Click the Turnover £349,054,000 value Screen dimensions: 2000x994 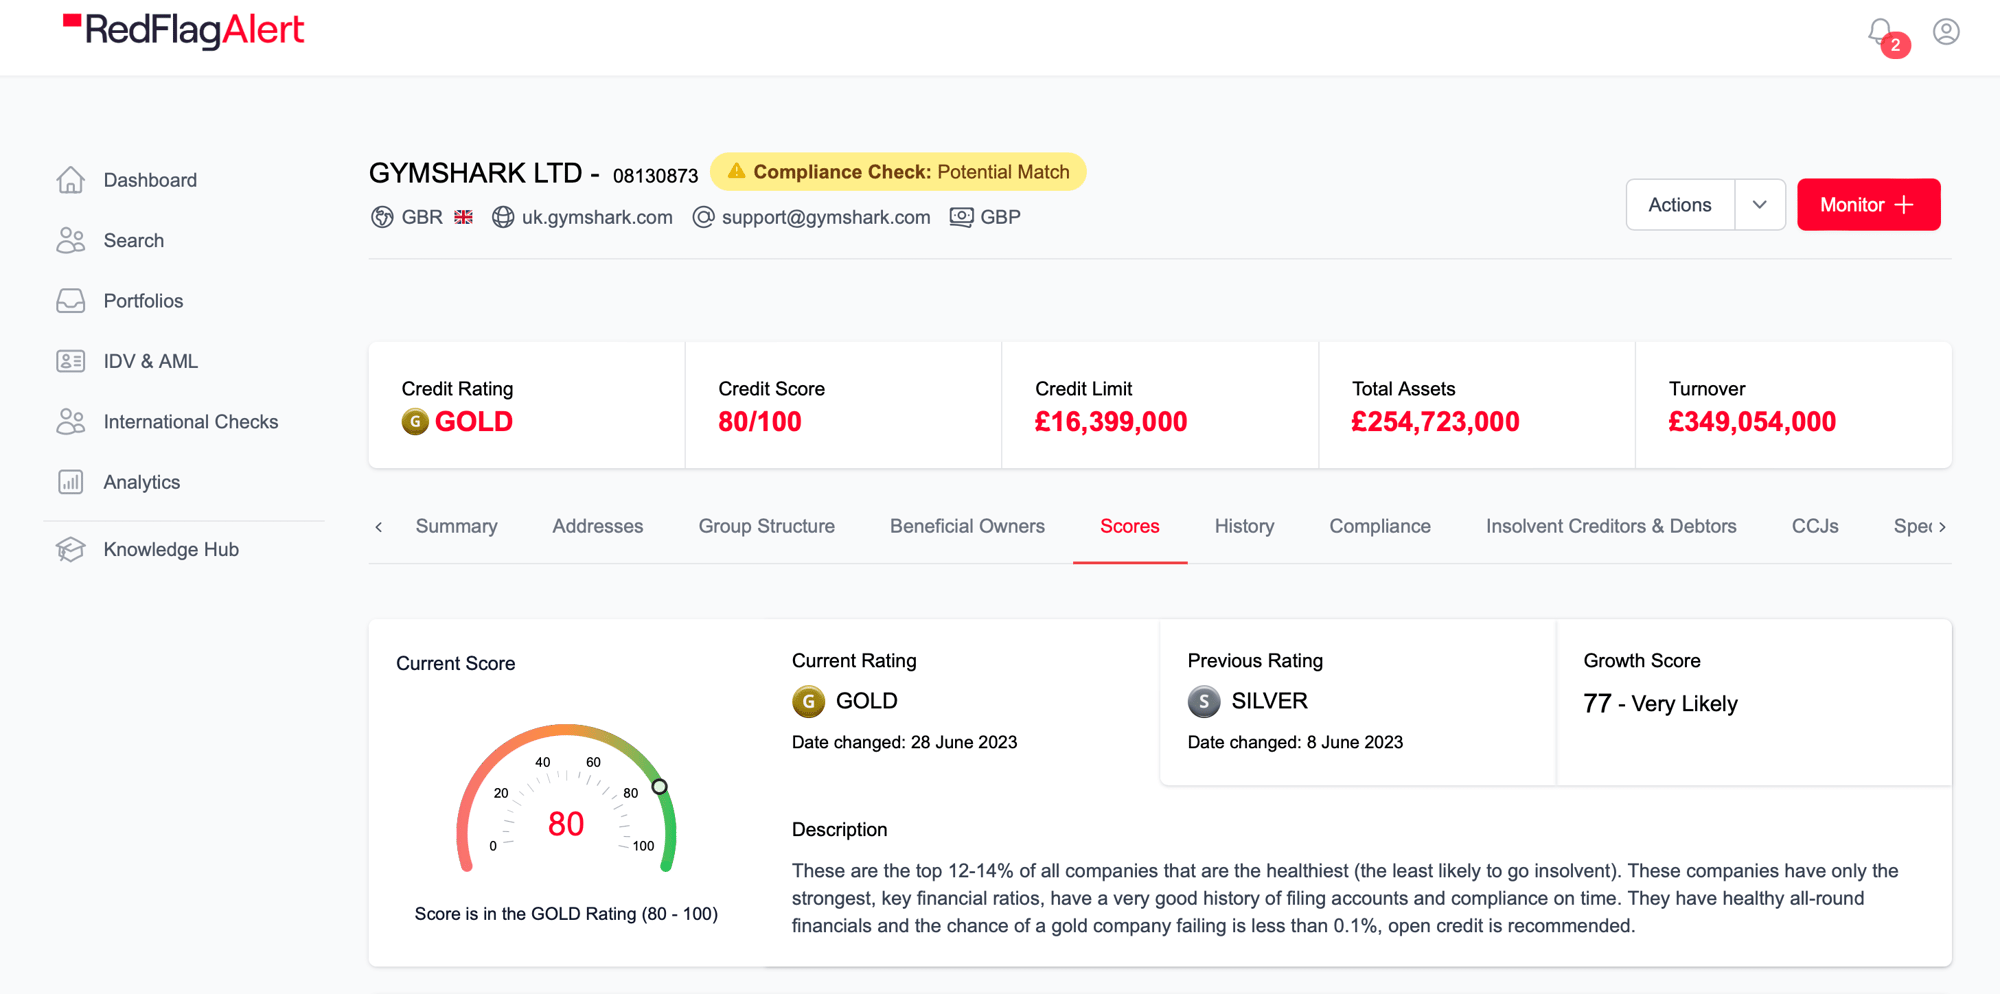pyautogui.click(x=1752, y=422)
